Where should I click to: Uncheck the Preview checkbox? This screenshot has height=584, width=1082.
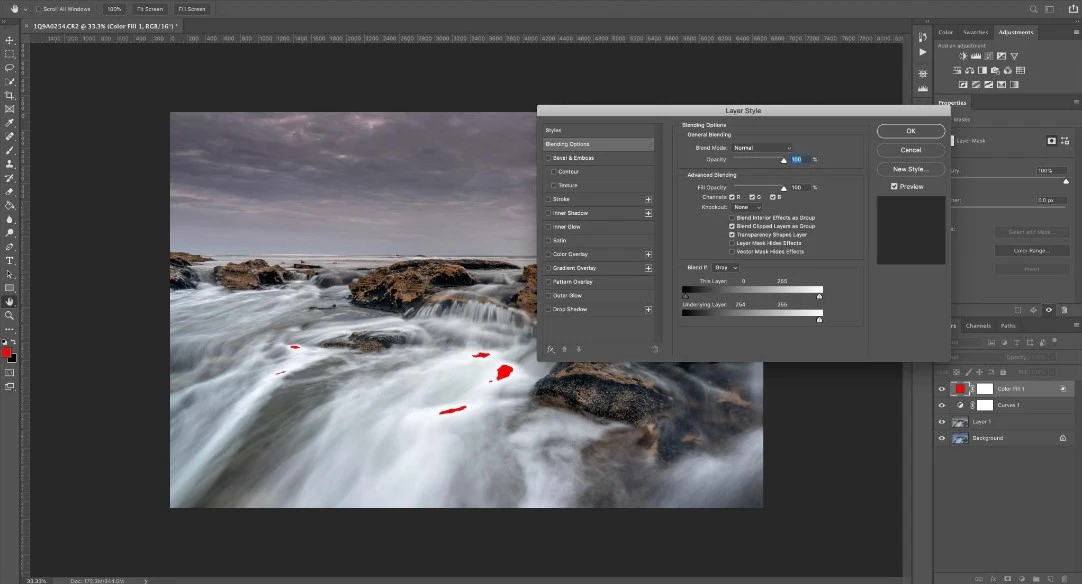894,187
